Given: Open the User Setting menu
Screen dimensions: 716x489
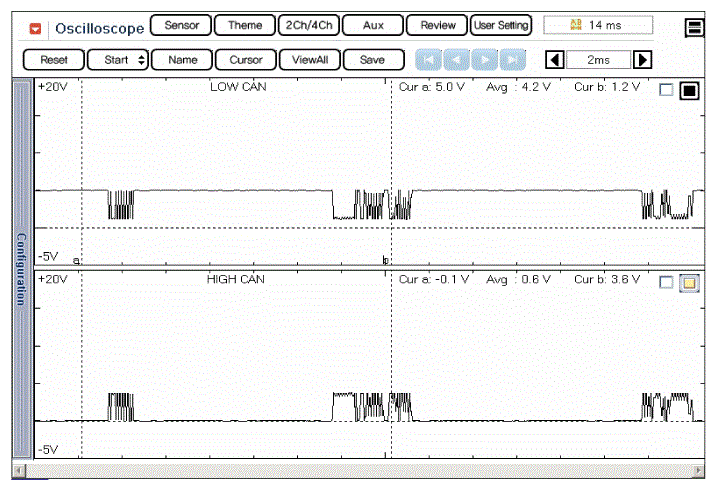Looking at the screenshot, I should coord(501,25).
